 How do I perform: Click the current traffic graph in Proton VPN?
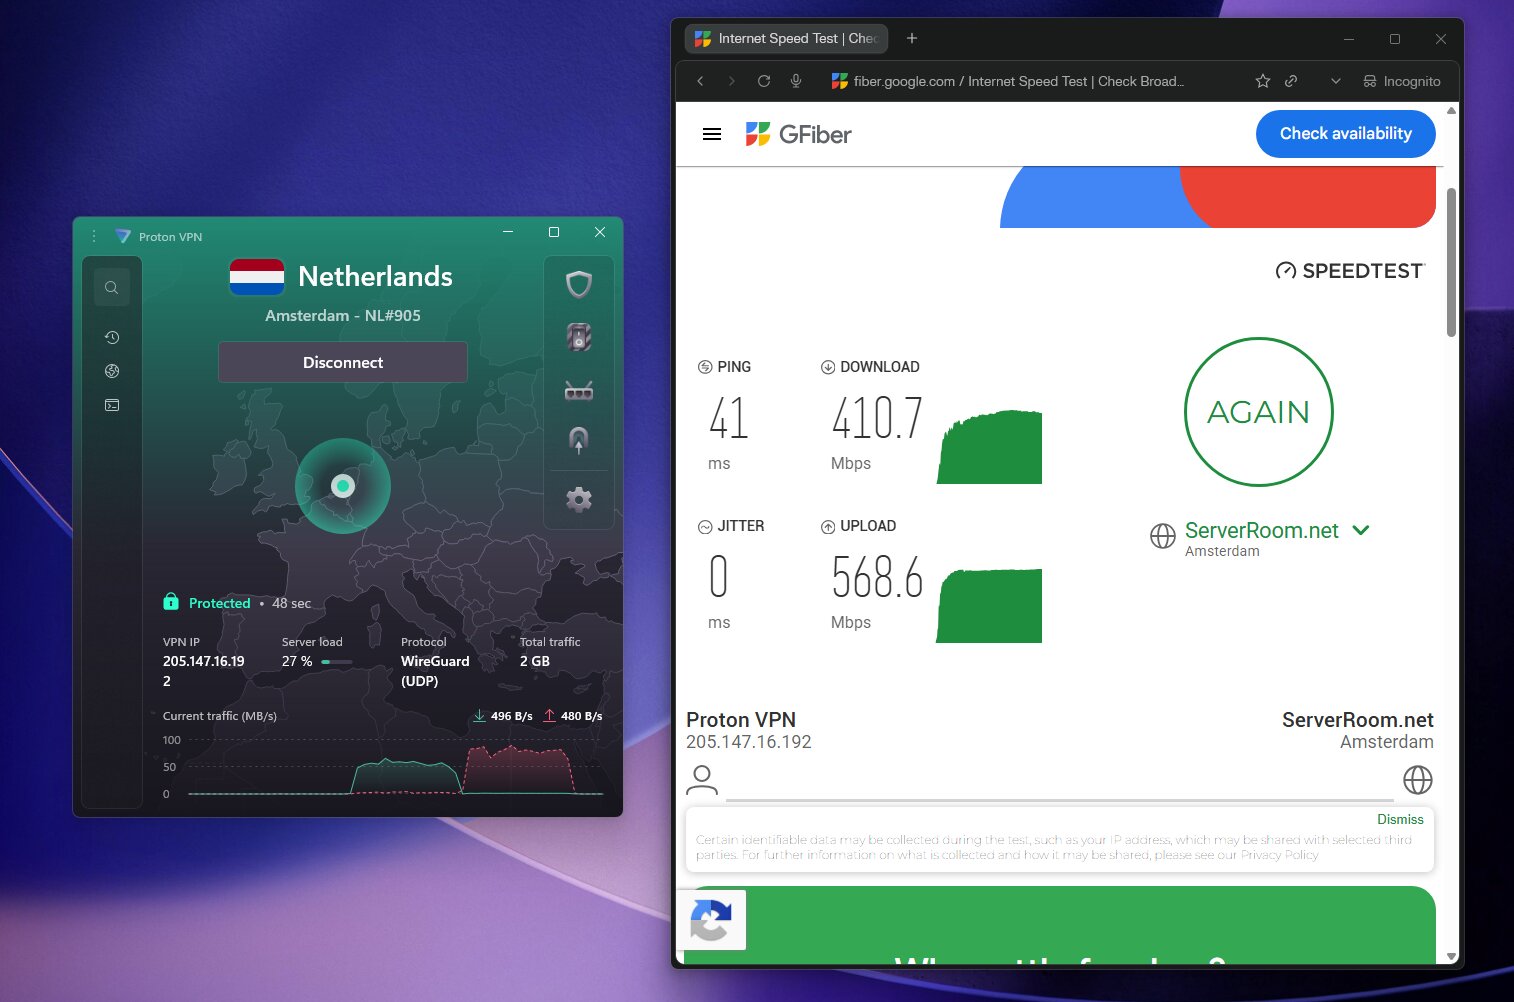point(396,767)
